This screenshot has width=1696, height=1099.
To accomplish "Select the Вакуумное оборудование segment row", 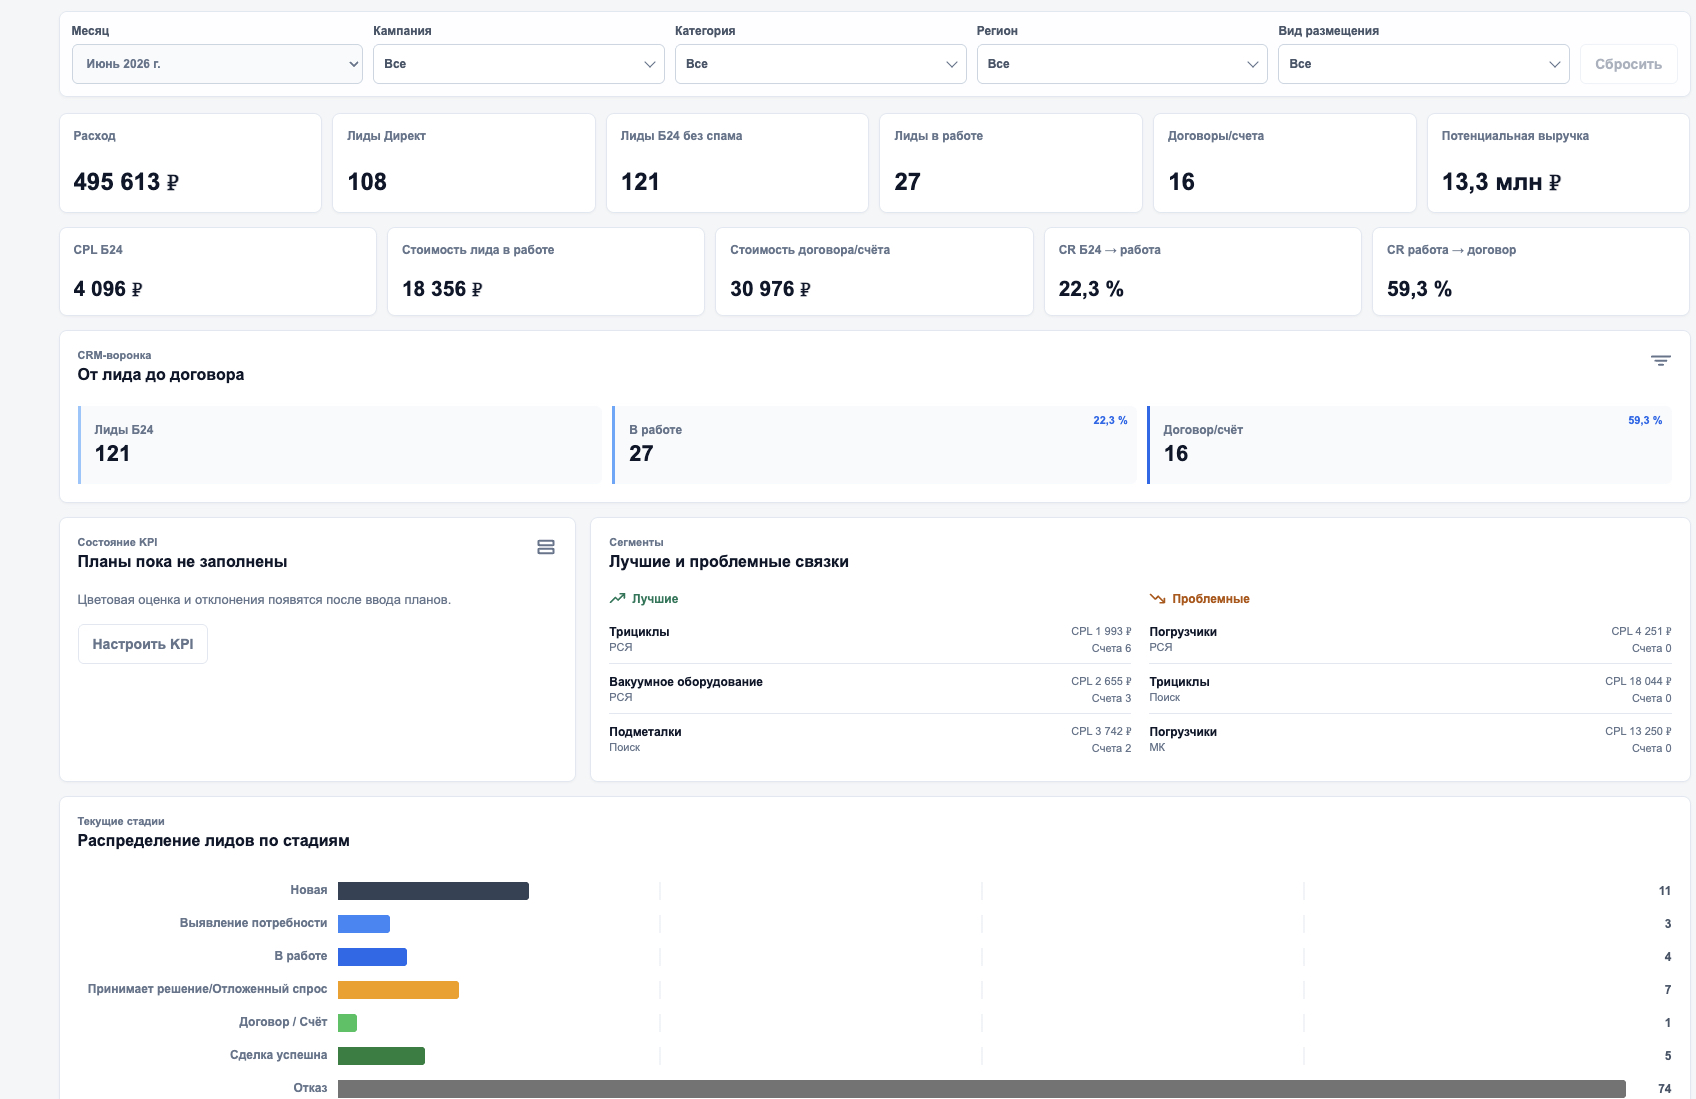I will point(870,689).
